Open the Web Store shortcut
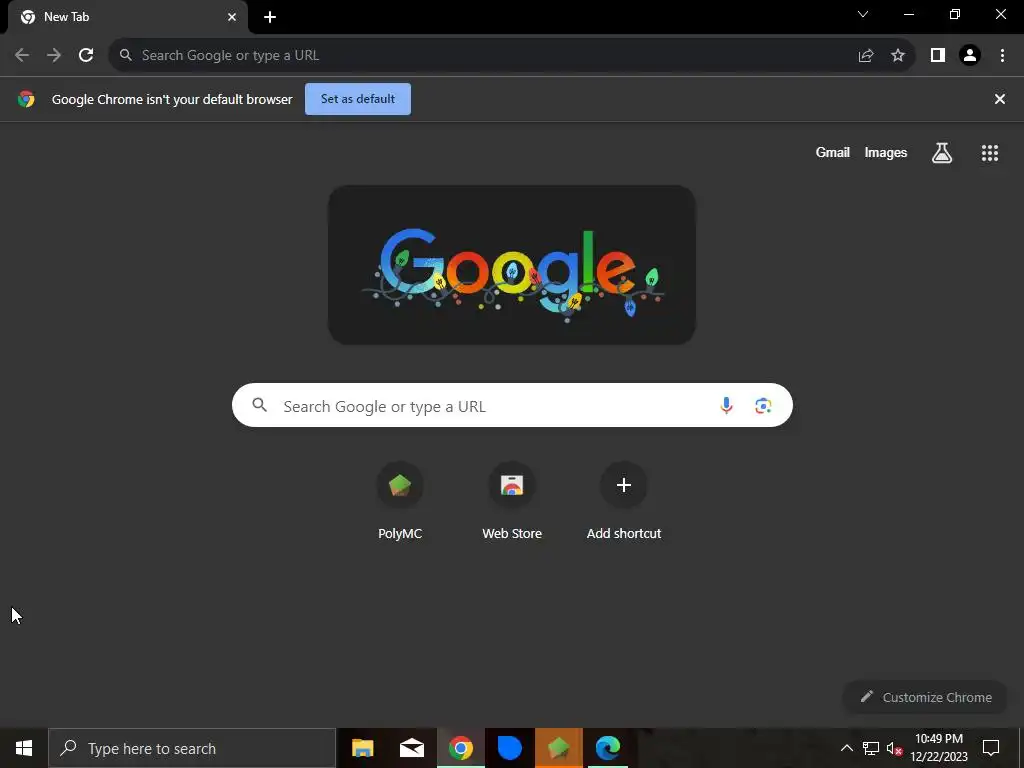 pyautogui.click(x=512, y=502)
